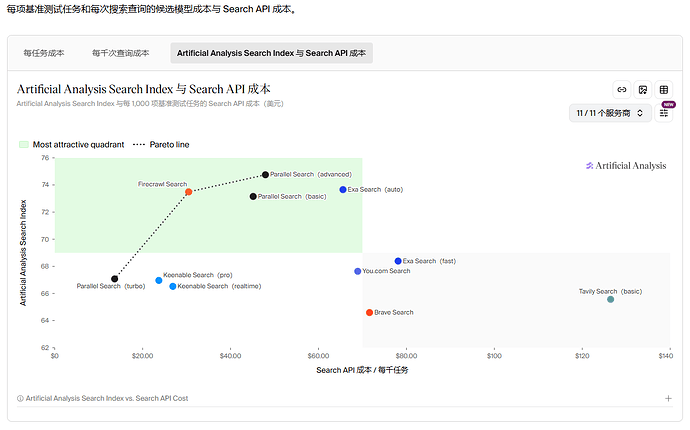Toggle Most attractive quadrant legend entry
The image size is (690, 430).
[x=72, y=144]
